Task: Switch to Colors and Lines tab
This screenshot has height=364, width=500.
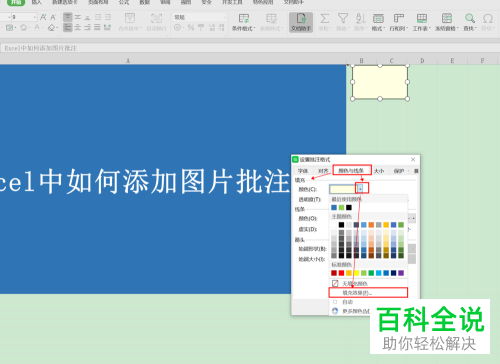Action: click(x=352, y=171)
